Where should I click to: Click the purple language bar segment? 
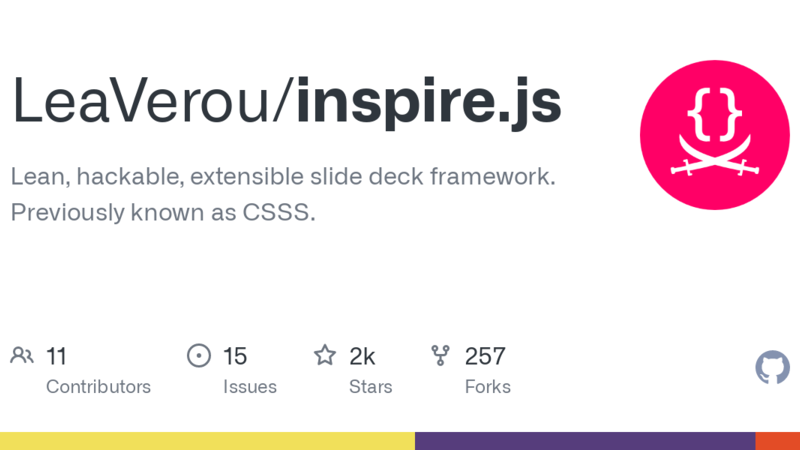point(584,441)
